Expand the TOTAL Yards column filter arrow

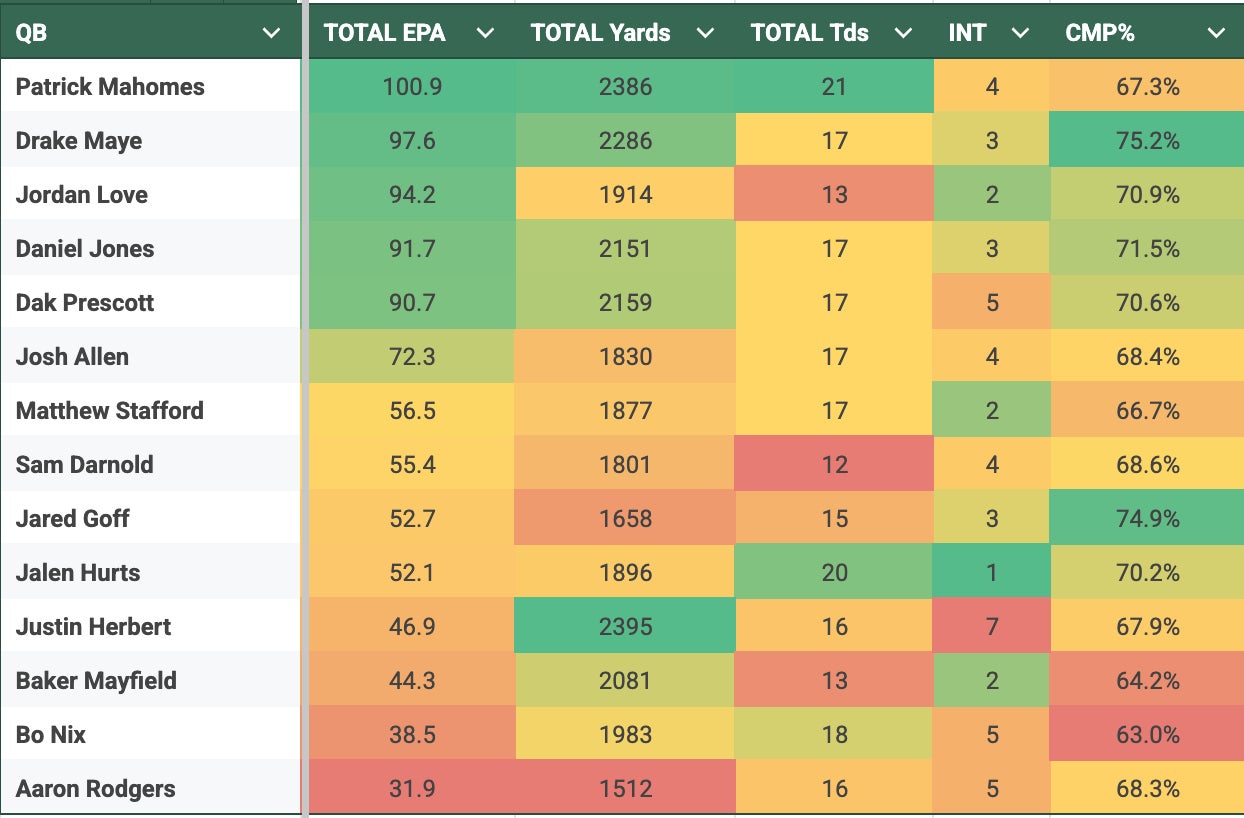[705, 33]
